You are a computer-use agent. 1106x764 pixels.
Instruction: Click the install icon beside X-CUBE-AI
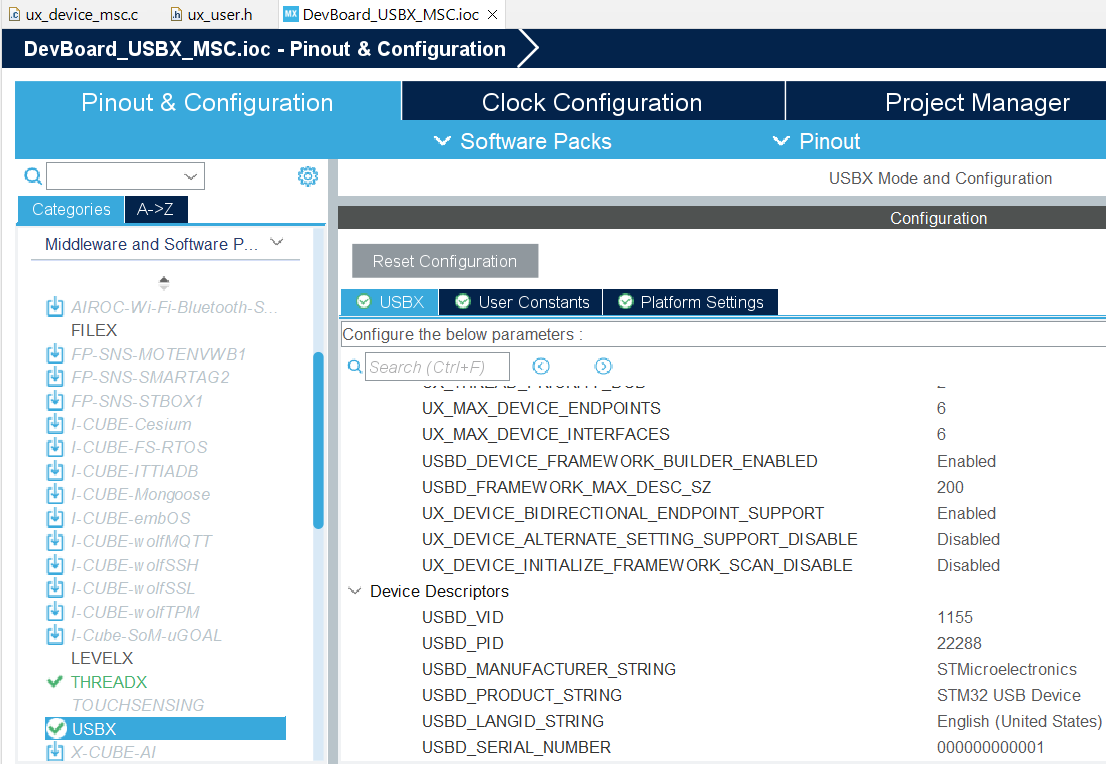pos(55,751)
